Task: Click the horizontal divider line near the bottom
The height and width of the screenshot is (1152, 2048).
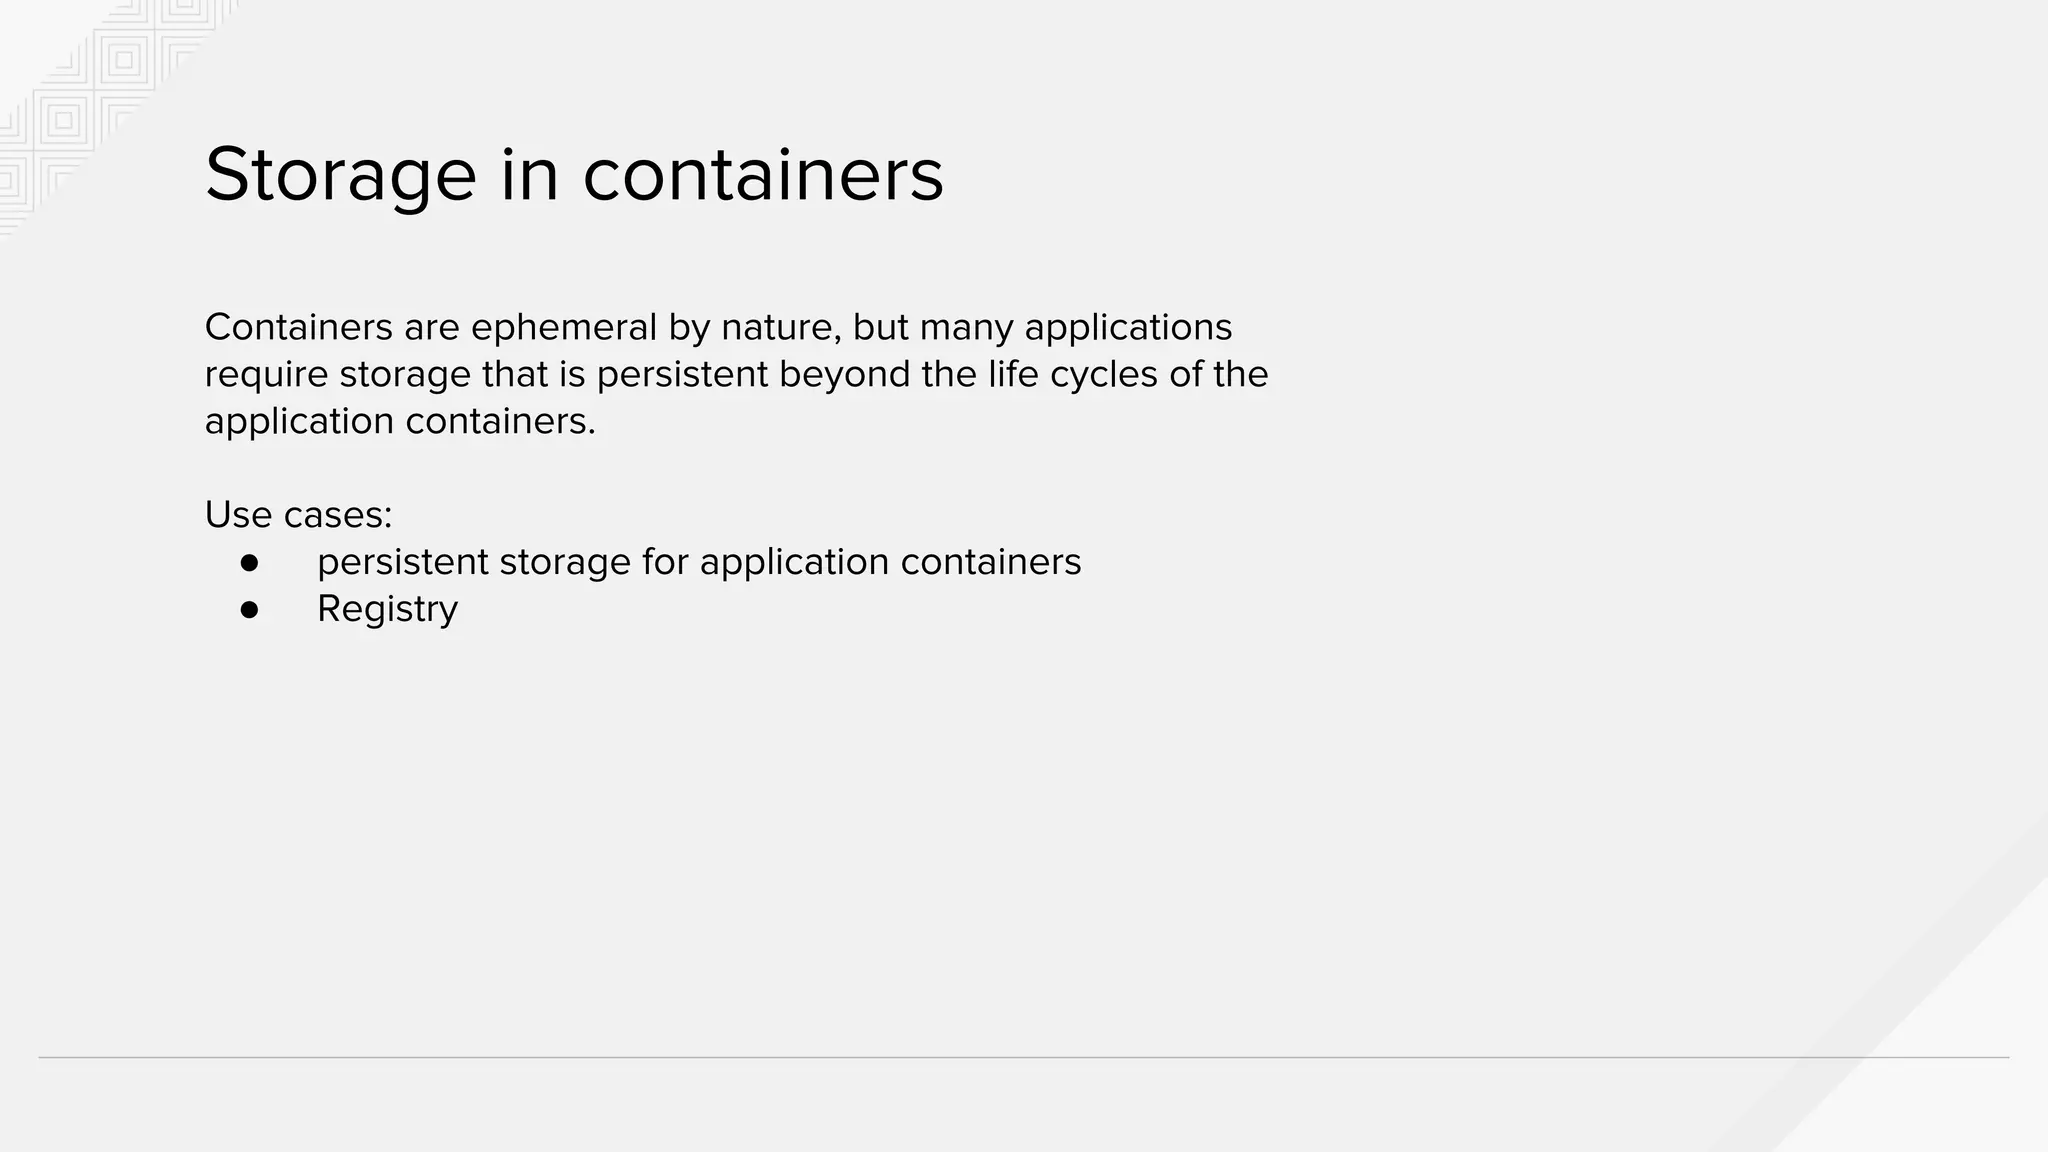Action: coord(1024,1057)
